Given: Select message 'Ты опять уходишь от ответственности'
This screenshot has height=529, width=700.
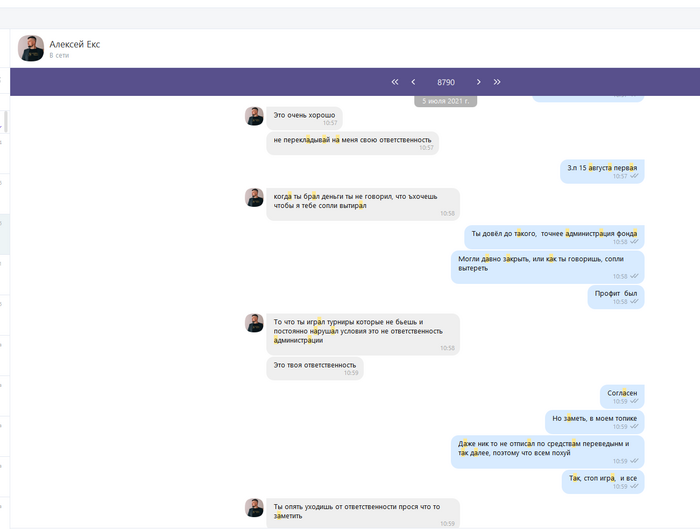Looking at the screenshot, I should 363,513.
